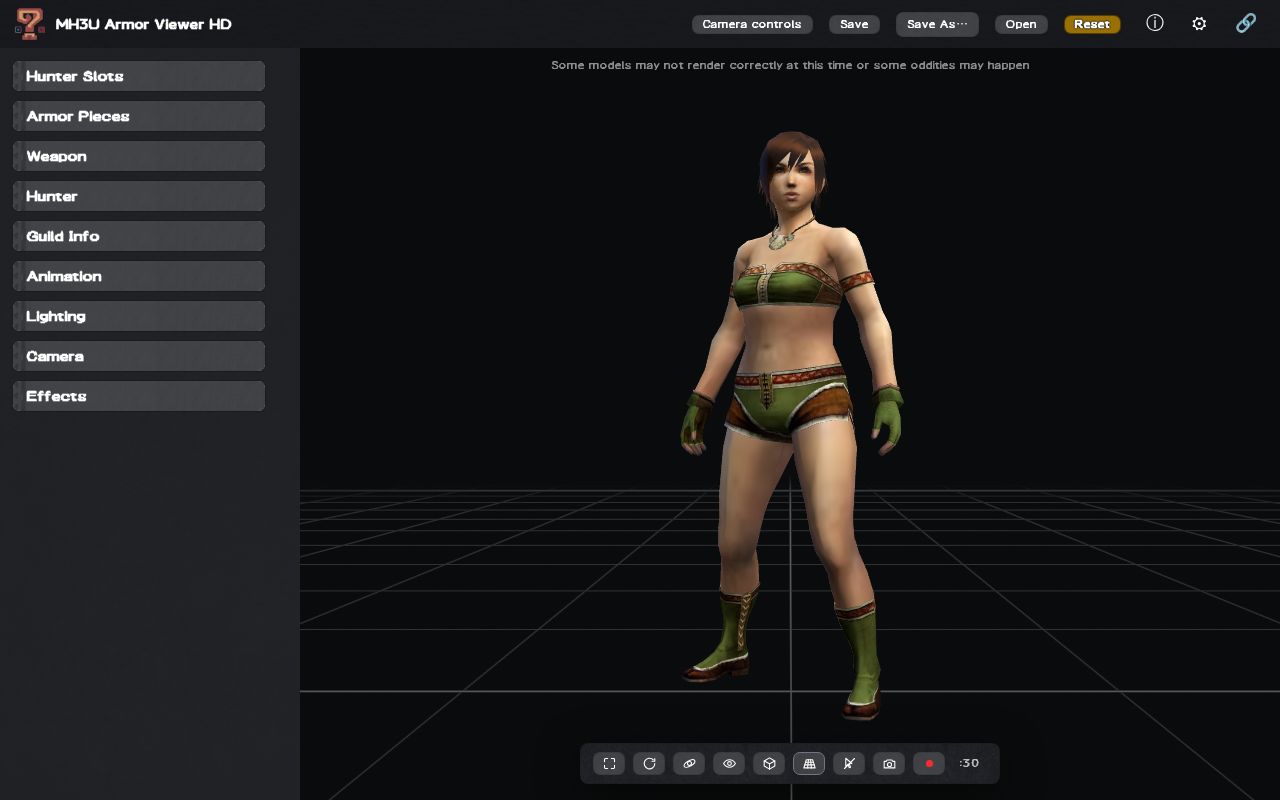This screenshot has width=1280, height=800.
Task: Toggle the eye visibility icon
Action: point(729,763)
